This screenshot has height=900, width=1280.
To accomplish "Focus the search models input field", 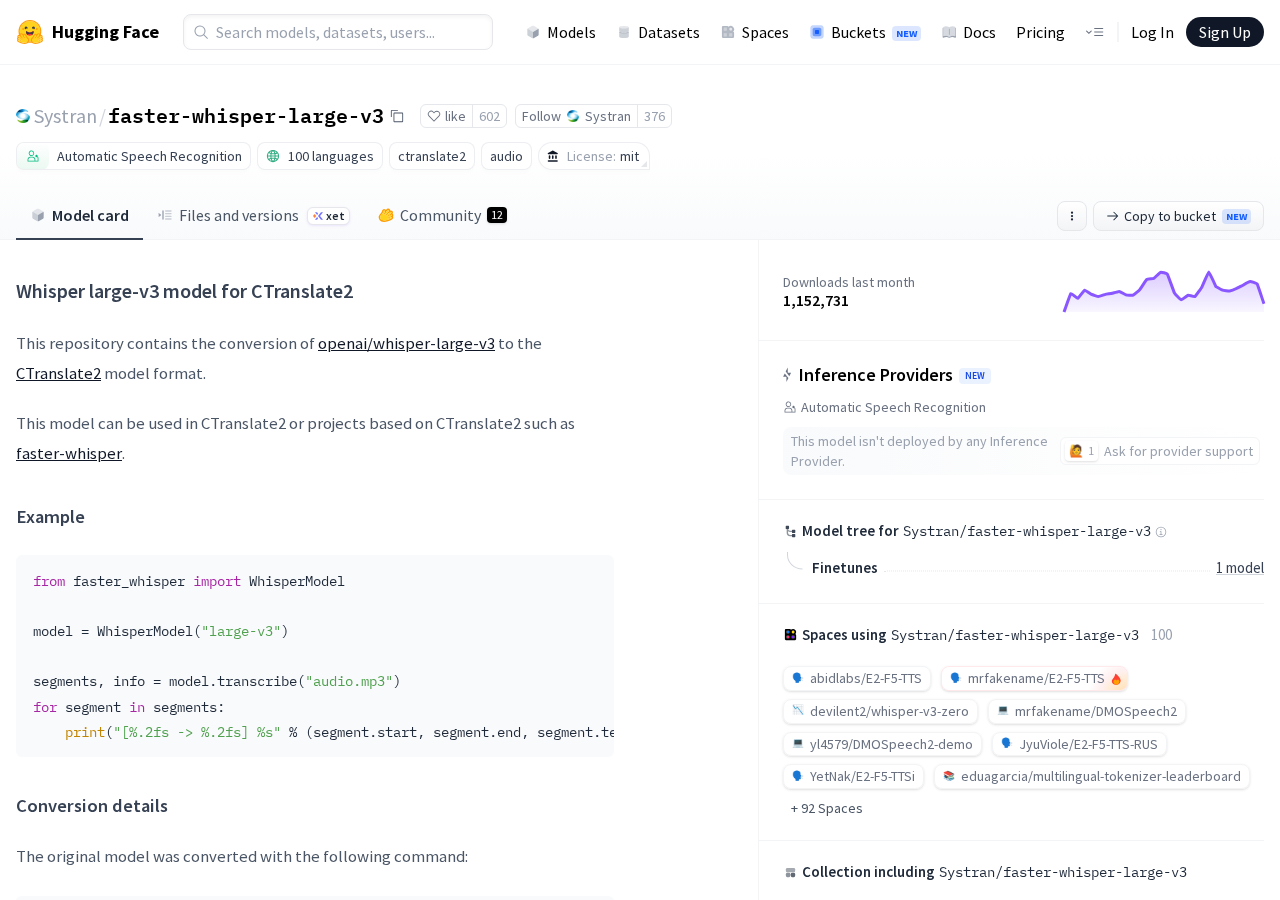I will click(x=338, y=32).
